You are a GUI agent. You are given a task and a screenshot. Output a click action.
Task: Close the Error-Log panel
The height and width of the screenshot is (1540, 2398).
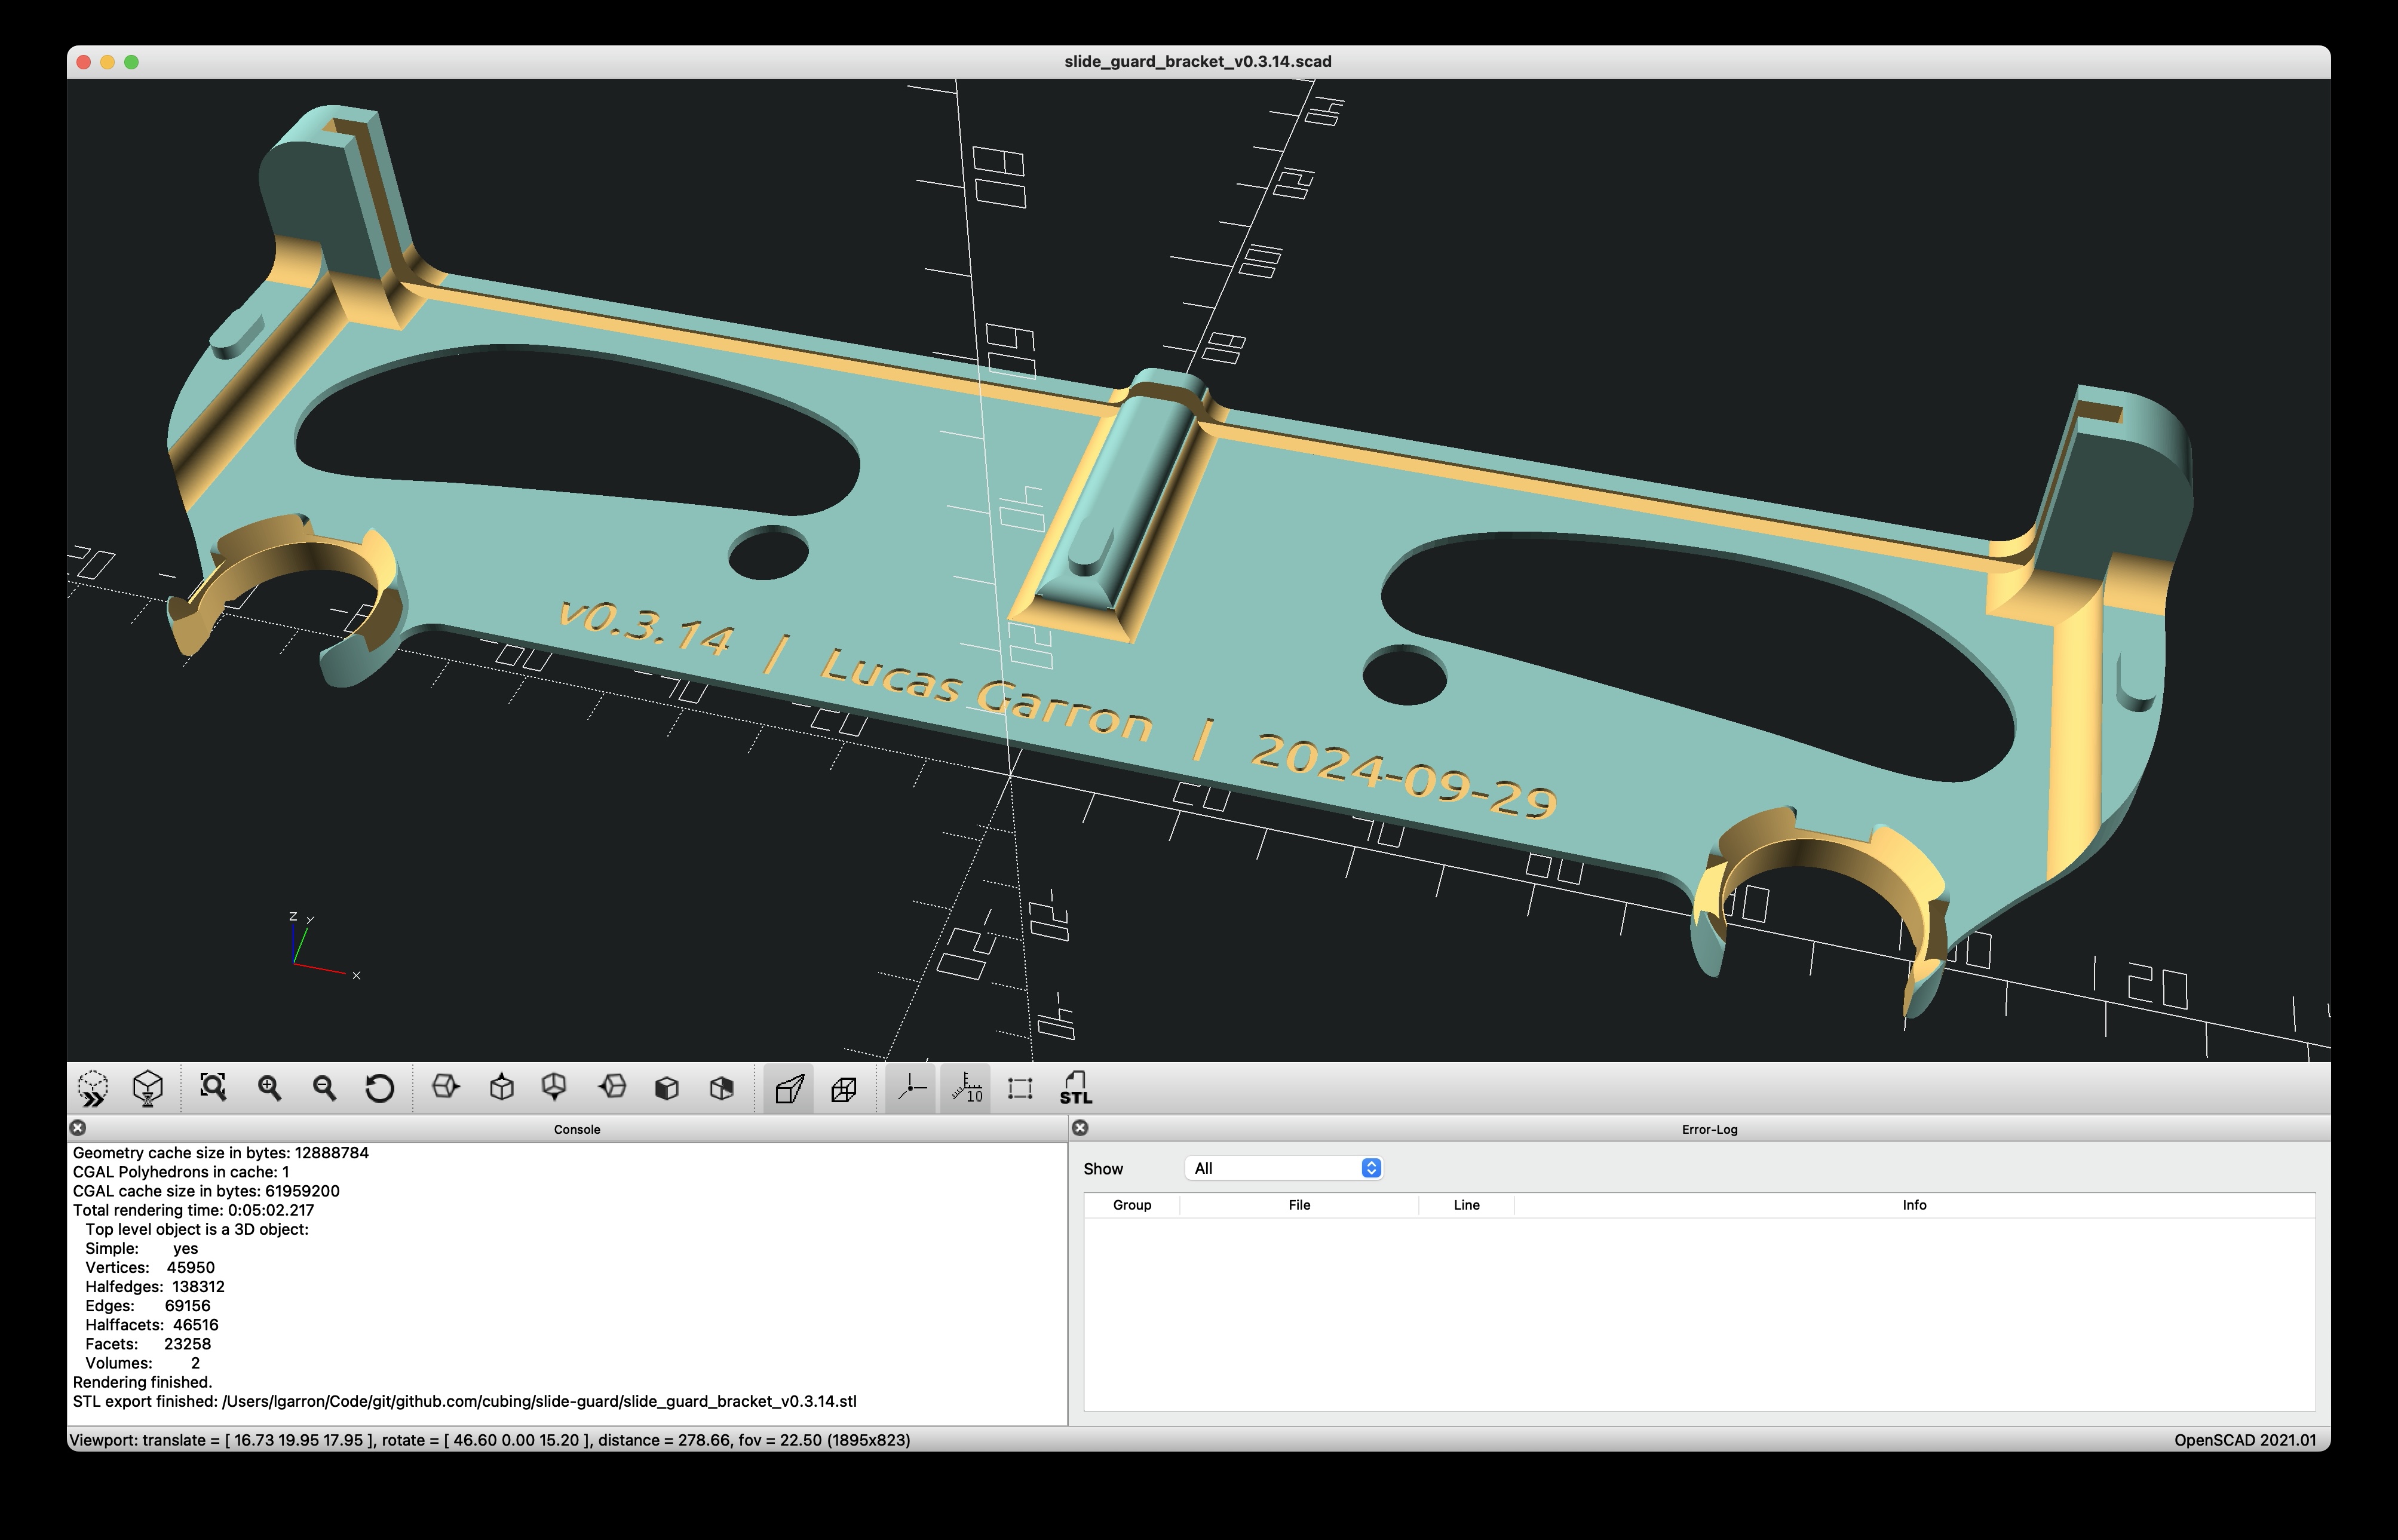[x=1080, y=1128]
